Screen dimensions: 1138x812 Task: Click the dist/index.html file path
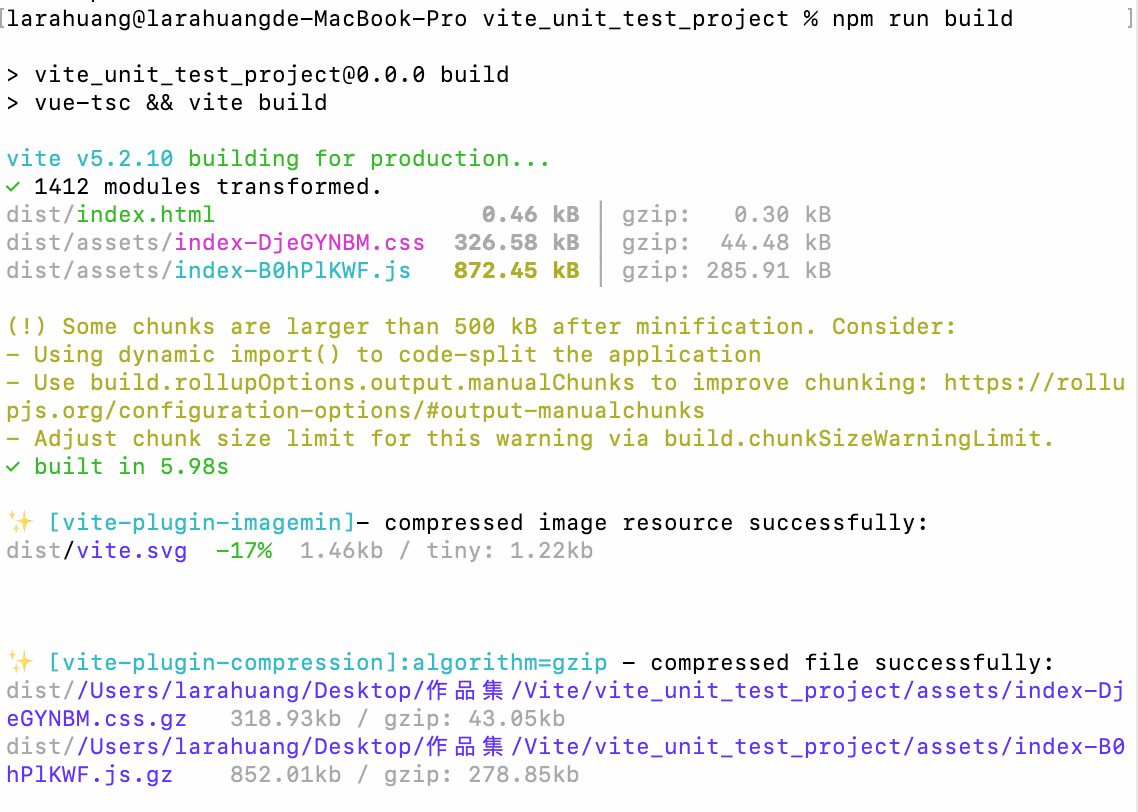110,215
